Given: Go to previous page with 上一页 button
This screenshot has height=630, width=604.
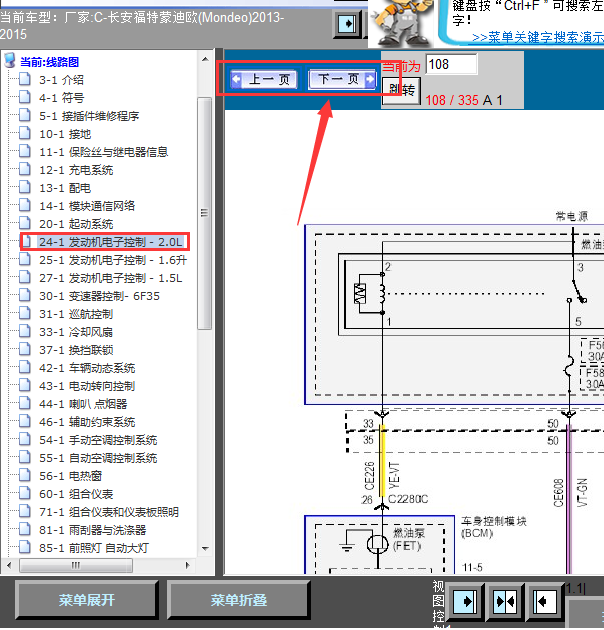Looking at the screenshot, I should (x=264, y=79).
